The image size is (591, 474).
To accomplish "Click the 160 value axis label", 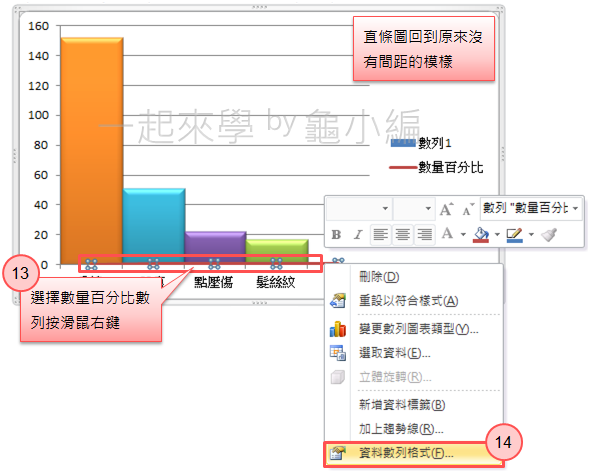I will tap(38, 26).
